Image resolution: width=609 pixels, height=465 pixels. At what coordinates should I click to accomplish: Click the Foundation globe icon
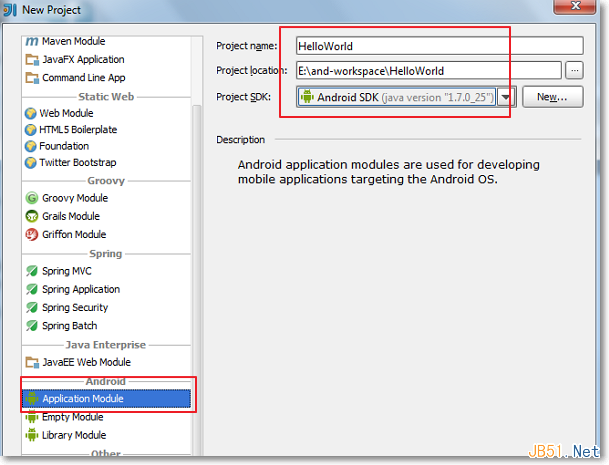[30, 146]
